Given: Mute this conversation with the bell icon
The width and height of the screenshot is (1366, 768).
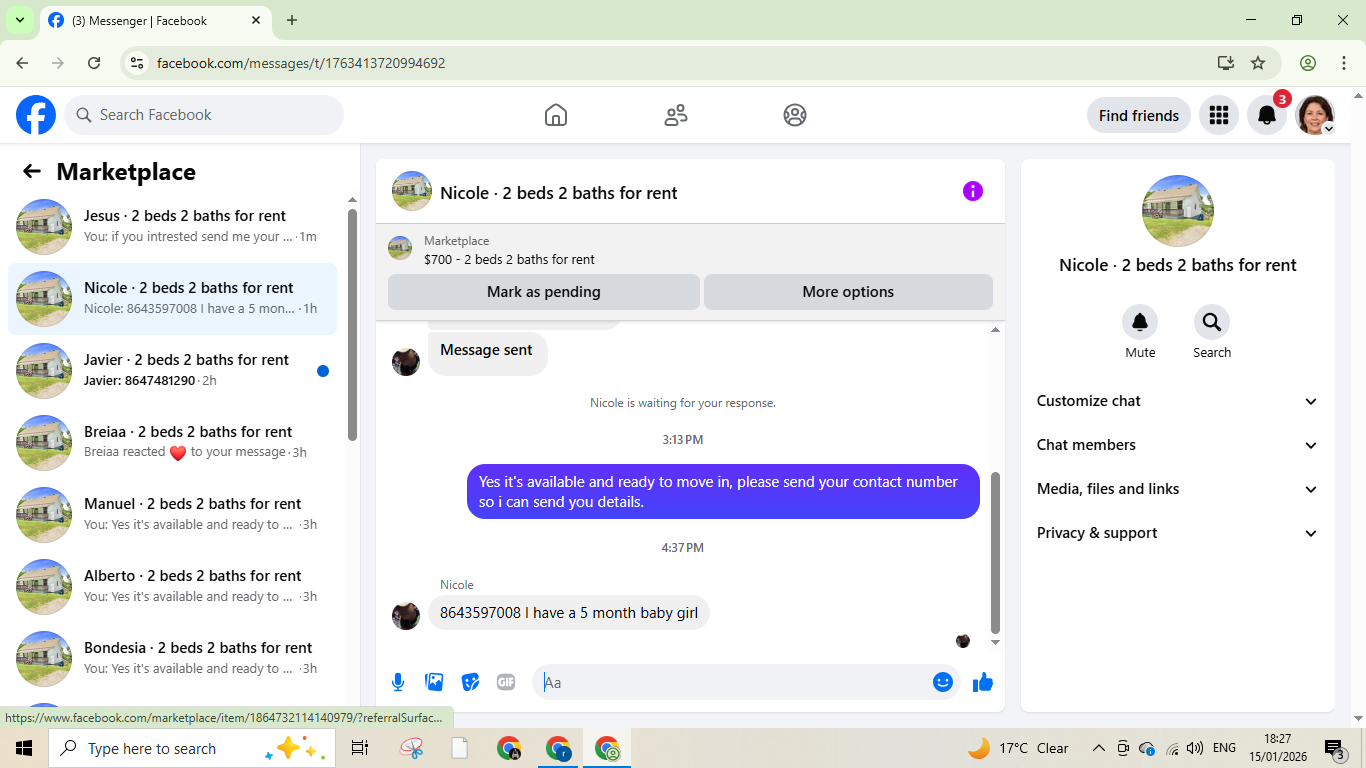Looking at the screenshot, I should [1140, 322].
